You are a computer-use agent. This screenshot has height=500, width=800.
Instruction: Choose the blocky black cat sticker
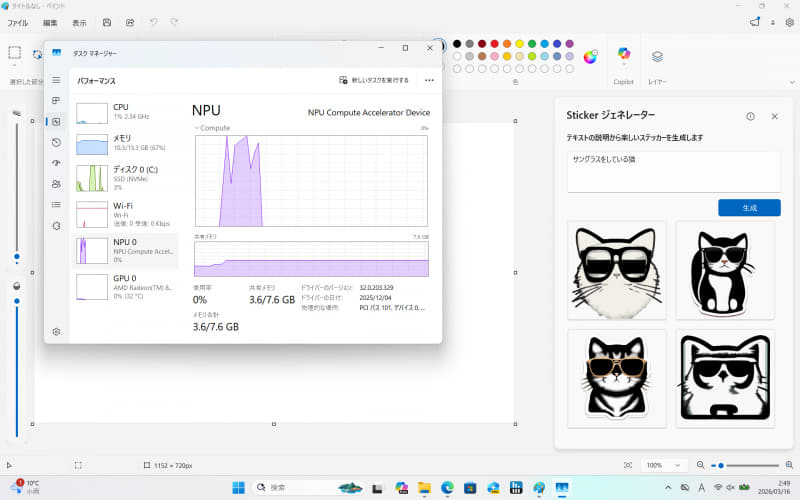[x=724, y=379]
